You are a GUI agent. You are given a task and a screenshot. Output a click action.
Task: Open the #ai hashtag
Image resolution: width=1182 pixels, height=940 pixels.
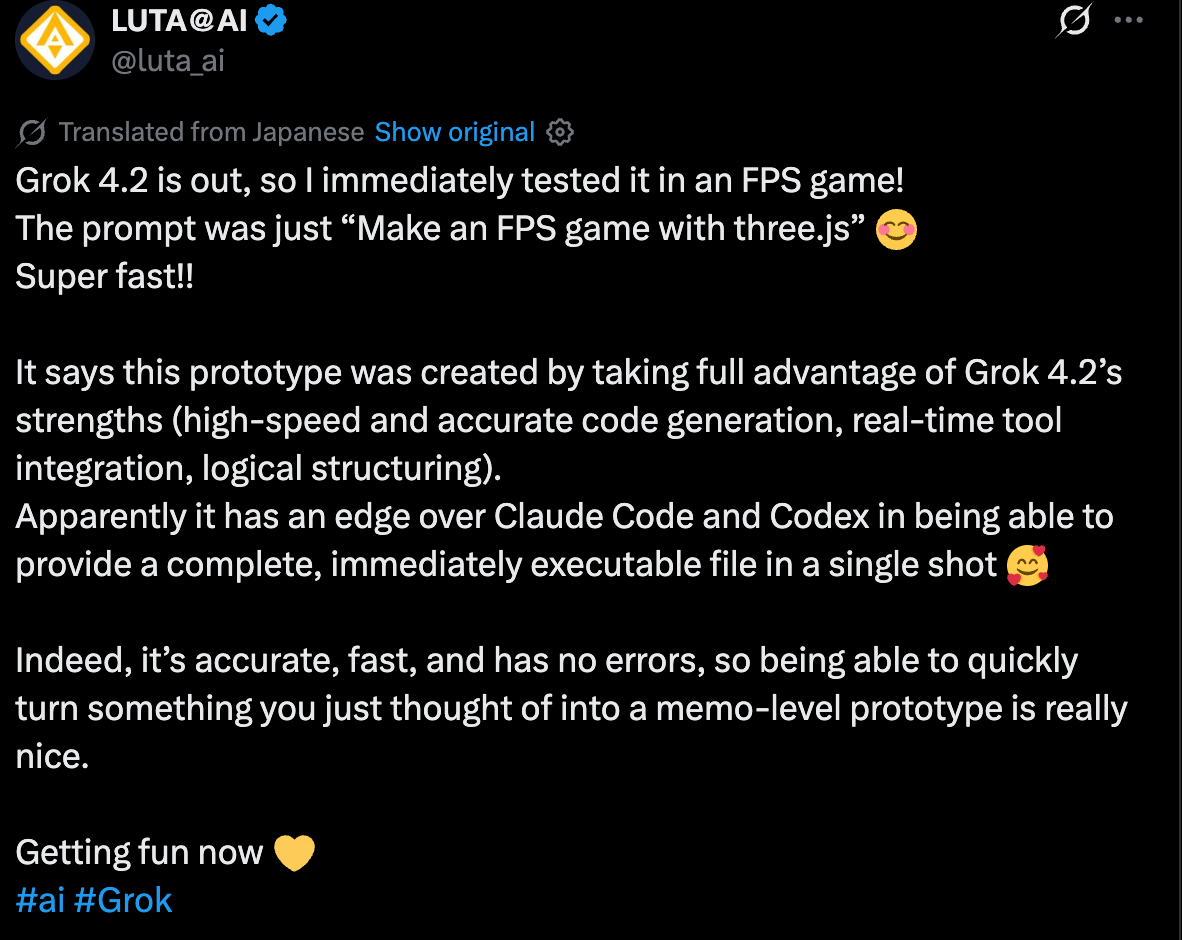tap(41, 900)
